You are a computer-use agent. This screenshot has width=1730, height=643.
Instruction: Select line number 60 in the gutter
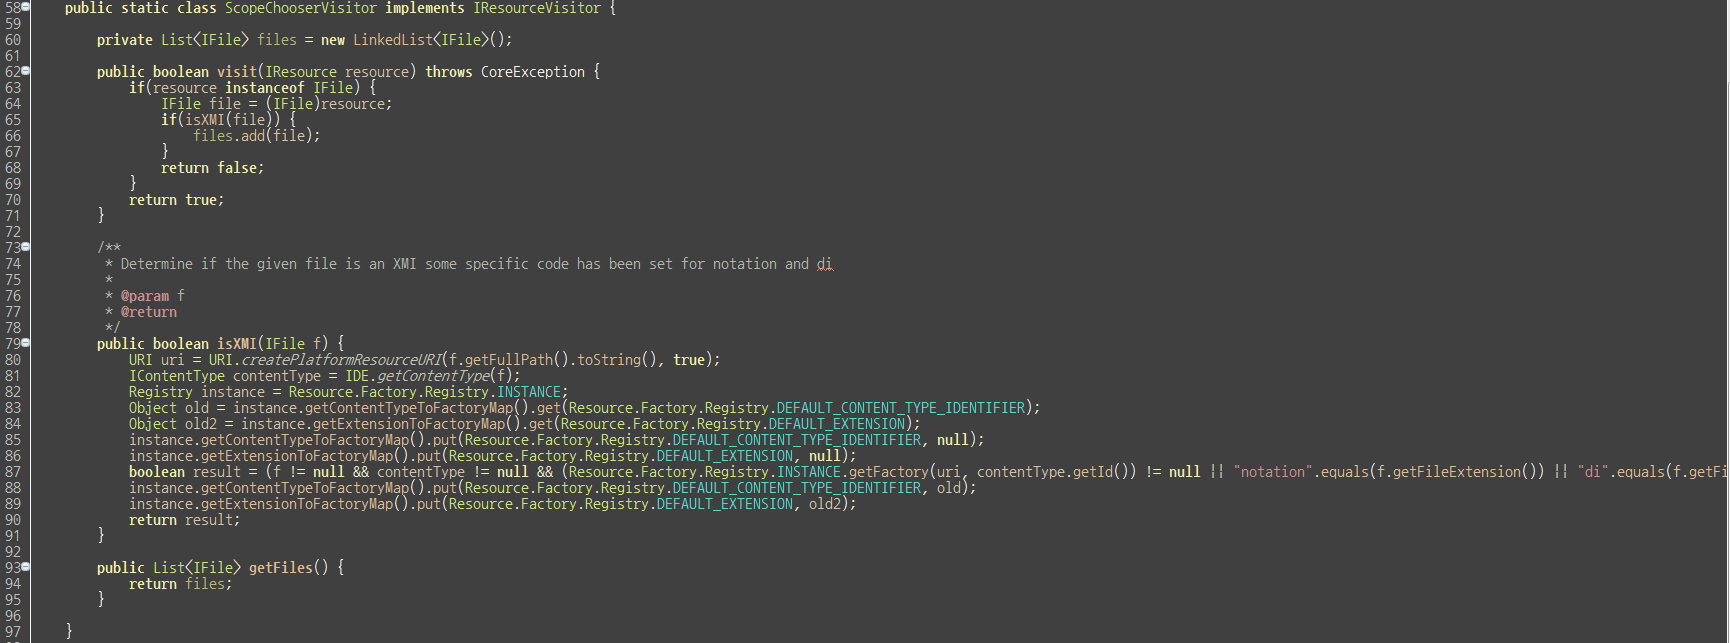pyautogui.click(x=12, y=40)
